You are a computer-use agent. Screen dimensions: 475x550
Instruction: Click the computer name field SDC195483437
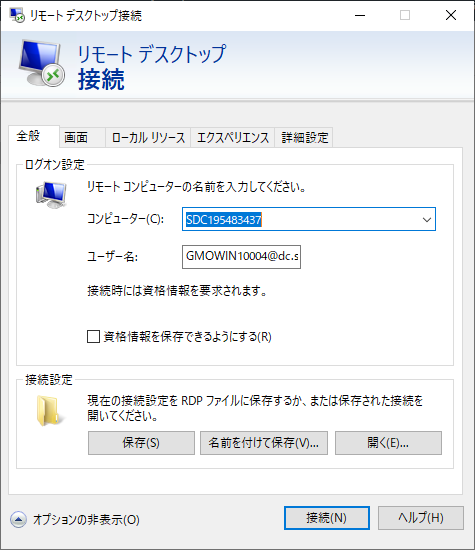tap(300, 220)
